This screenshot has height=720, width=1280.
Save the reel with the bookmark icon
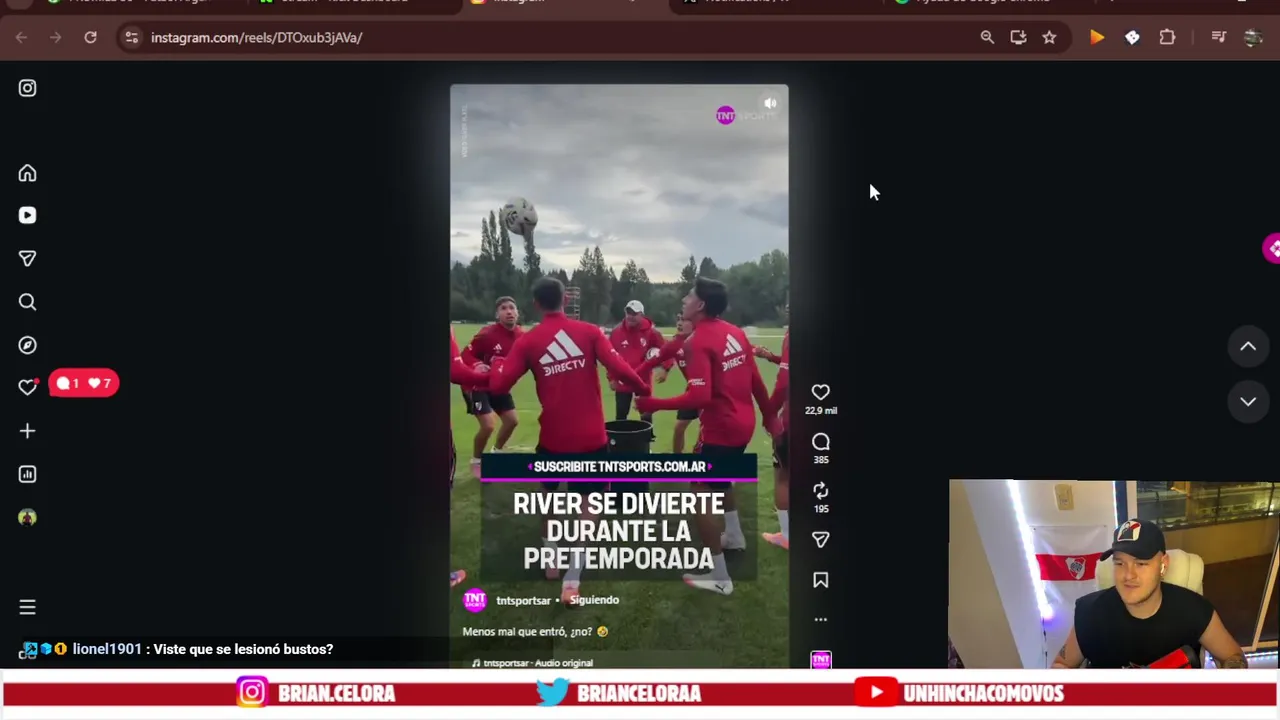click(820, 580)
